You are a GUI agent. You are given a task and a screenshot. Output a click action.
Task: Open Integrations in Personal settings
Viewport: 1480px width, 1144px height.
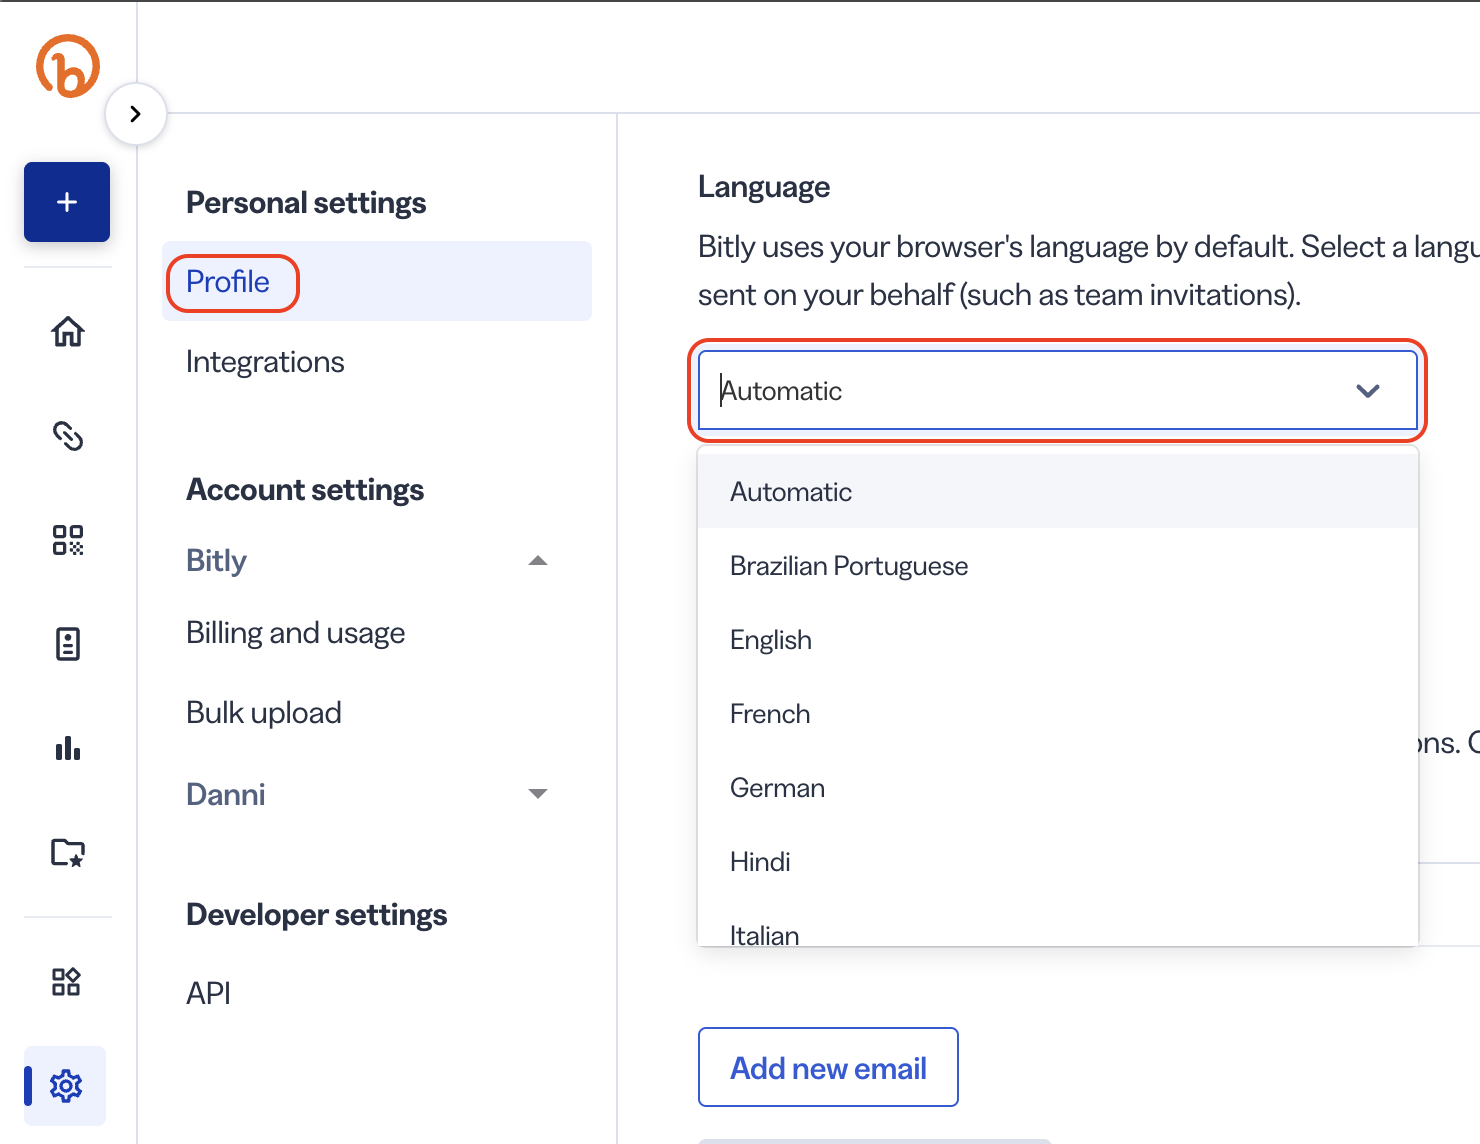265,362
